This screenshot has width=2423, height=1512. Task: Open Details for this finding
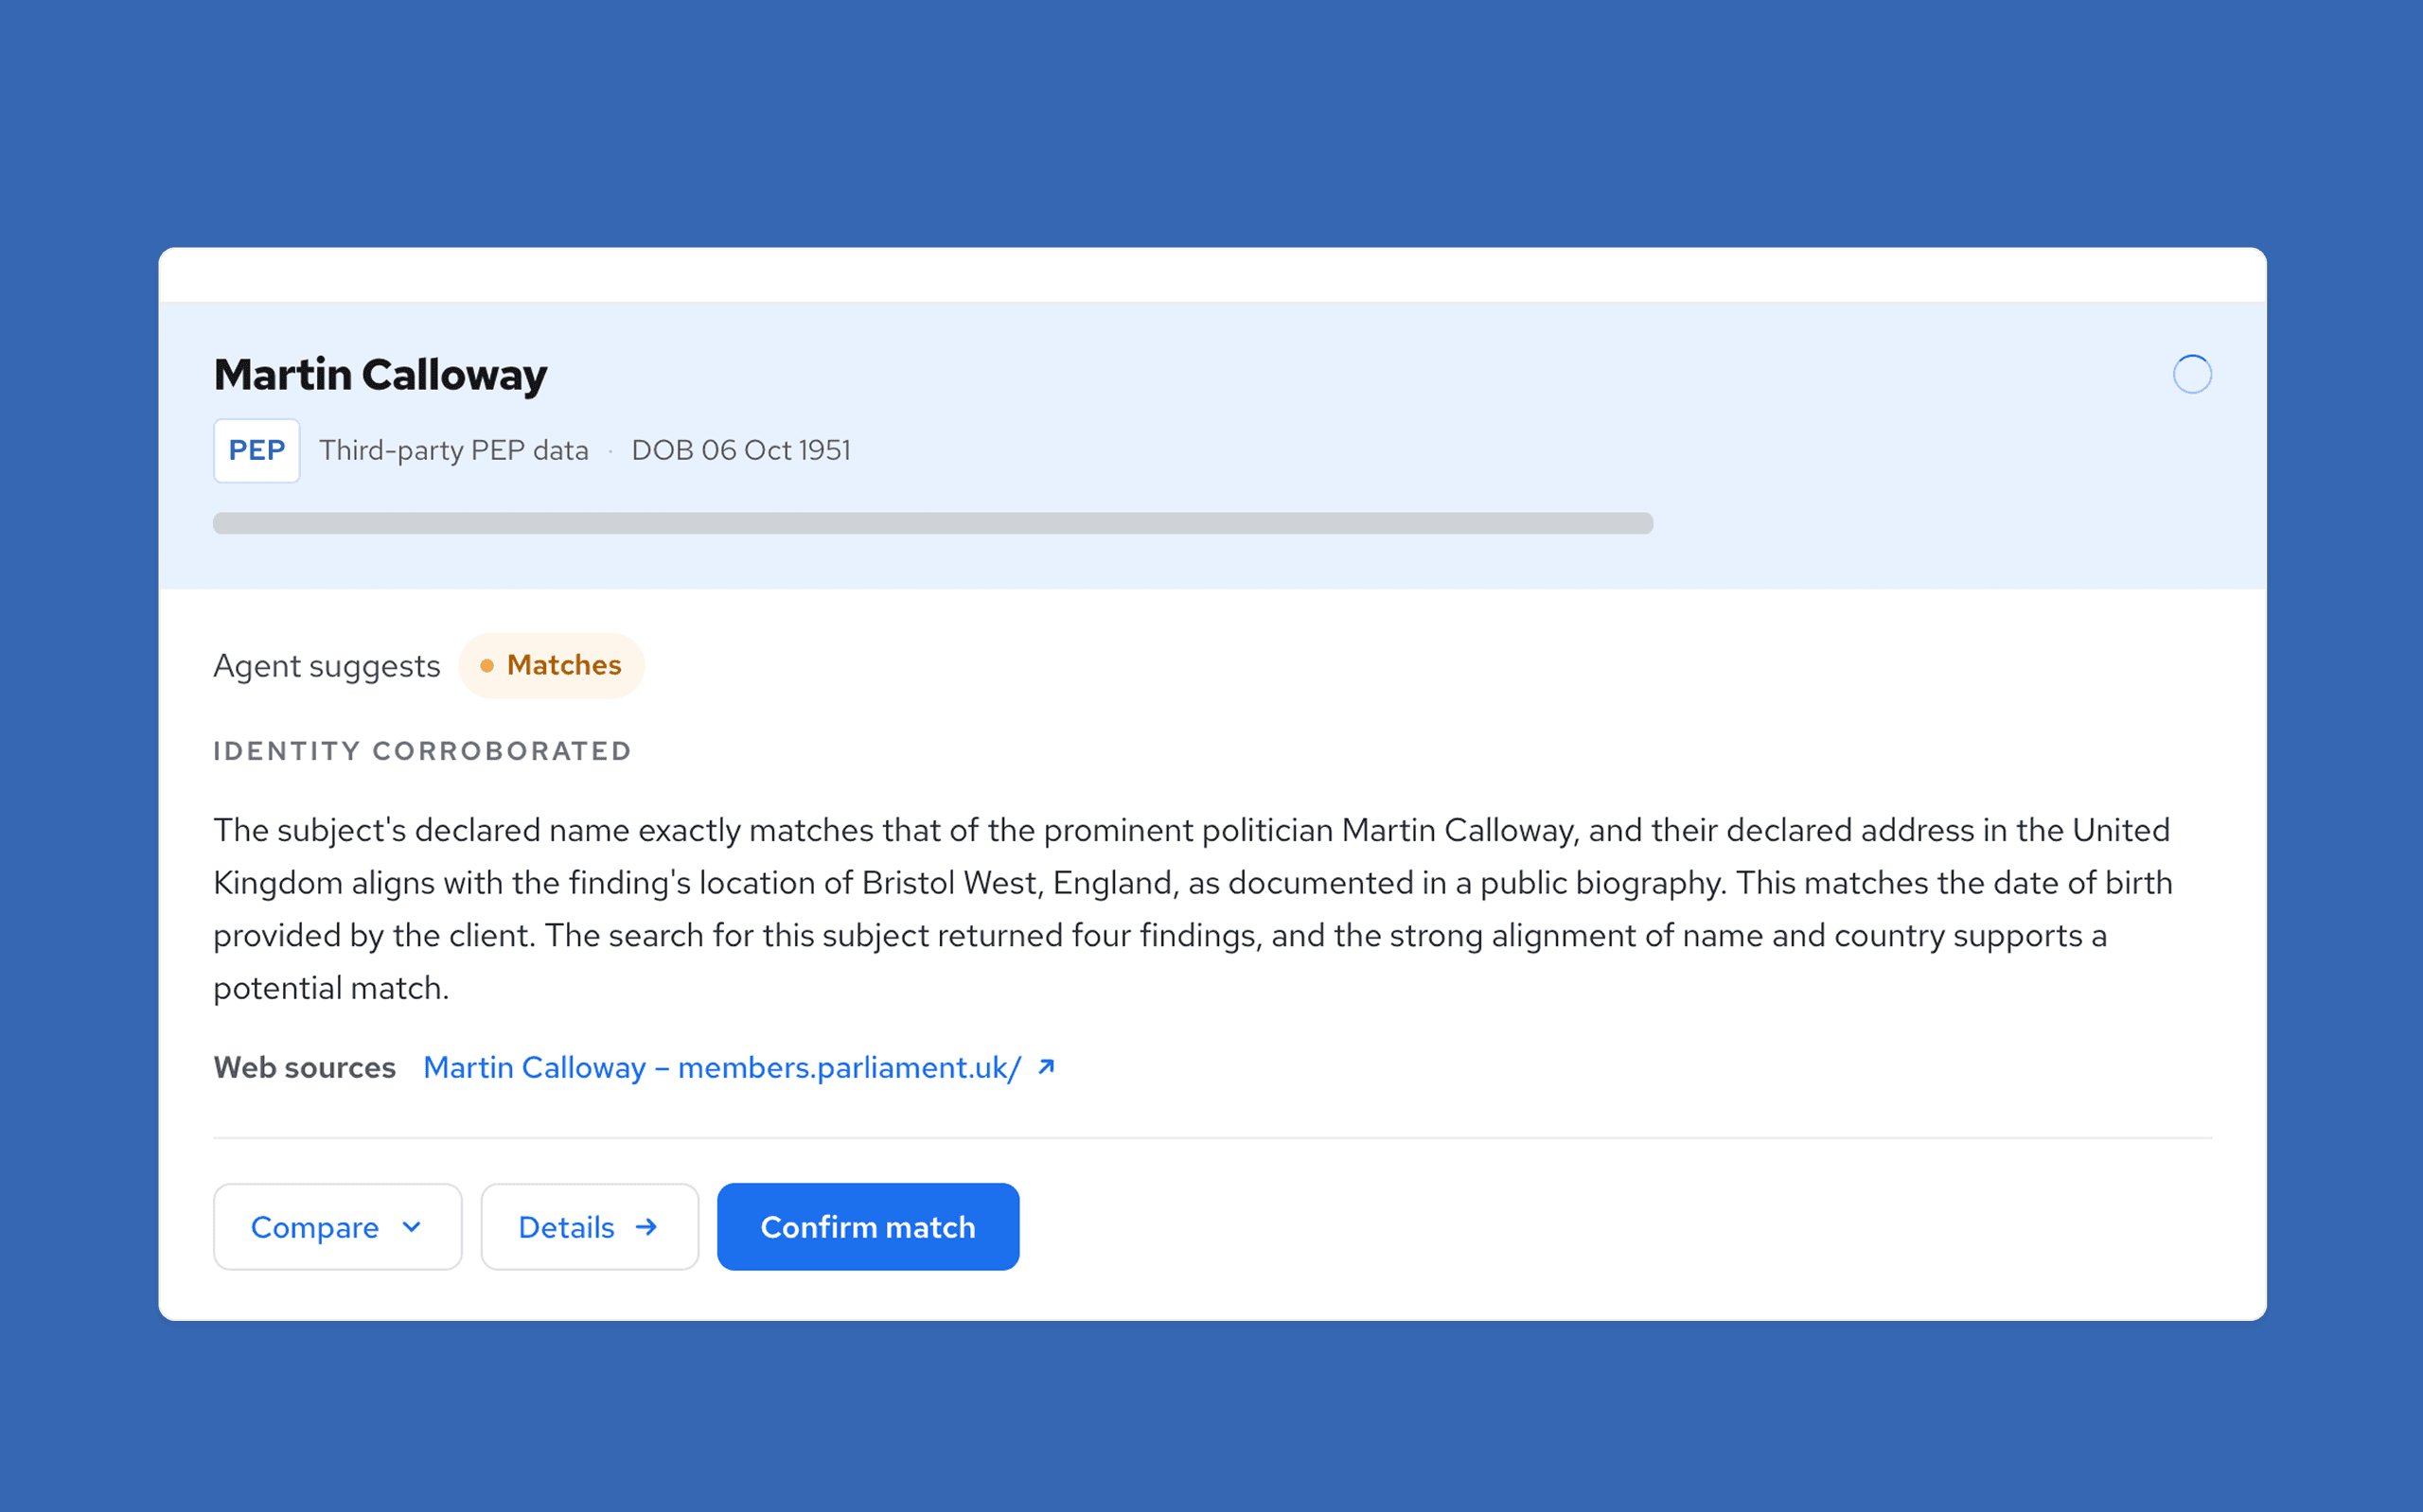point(589,1226)
